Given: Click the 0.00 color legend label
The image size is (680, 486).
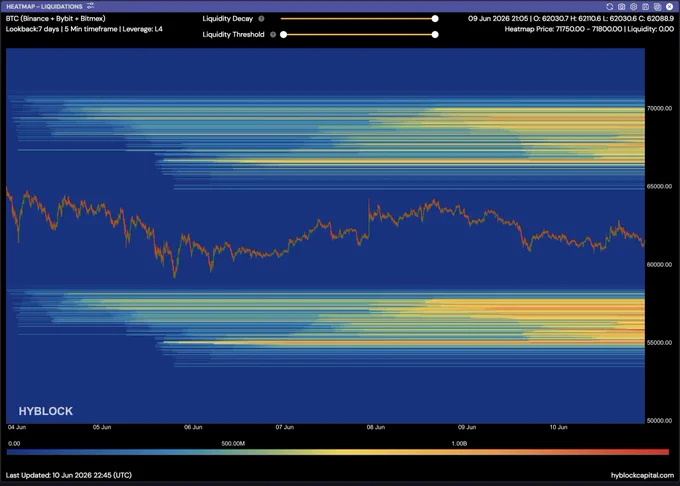Looking at the screenshot, I should tap(14, 444).
